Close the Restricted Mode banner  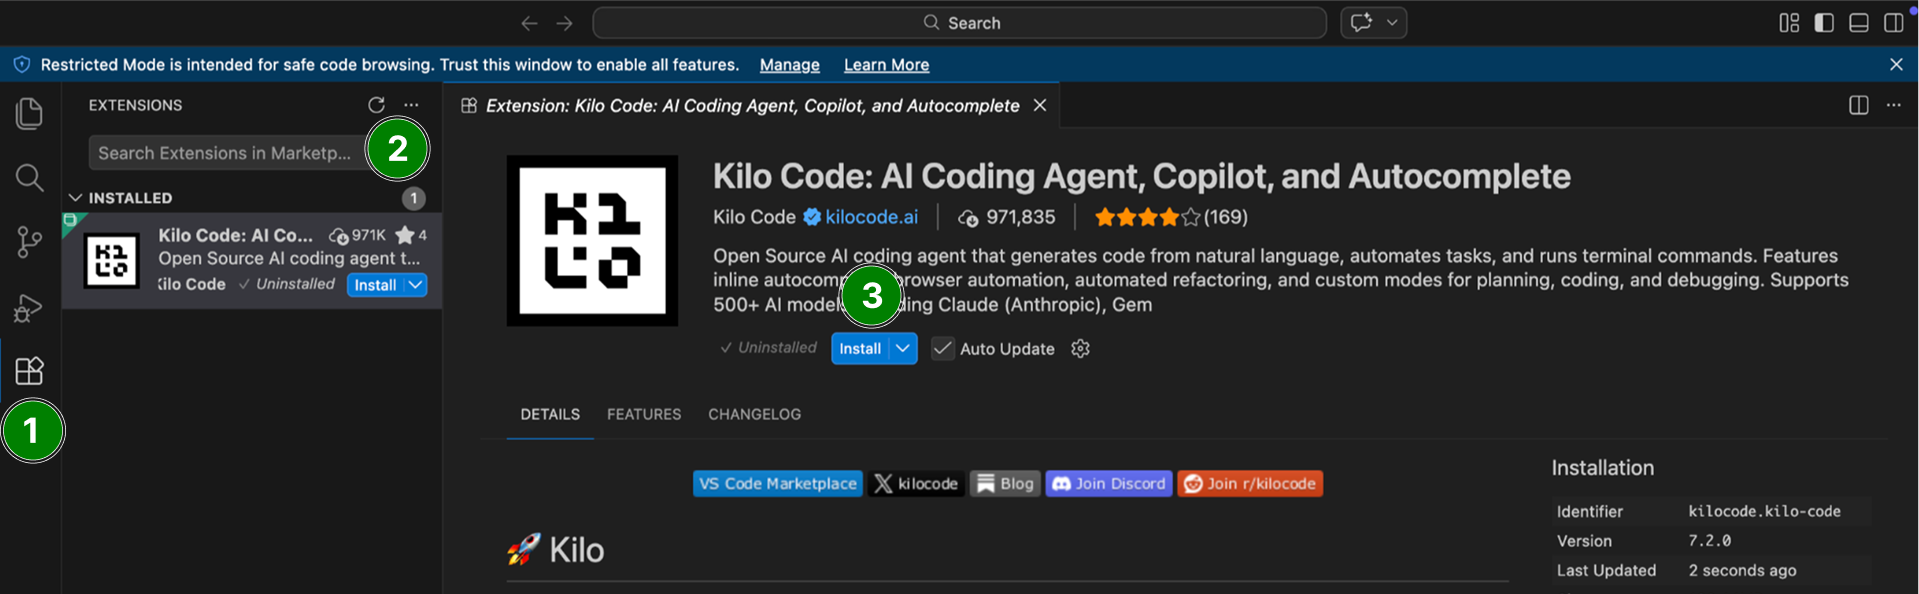(x=1896, y=64)
